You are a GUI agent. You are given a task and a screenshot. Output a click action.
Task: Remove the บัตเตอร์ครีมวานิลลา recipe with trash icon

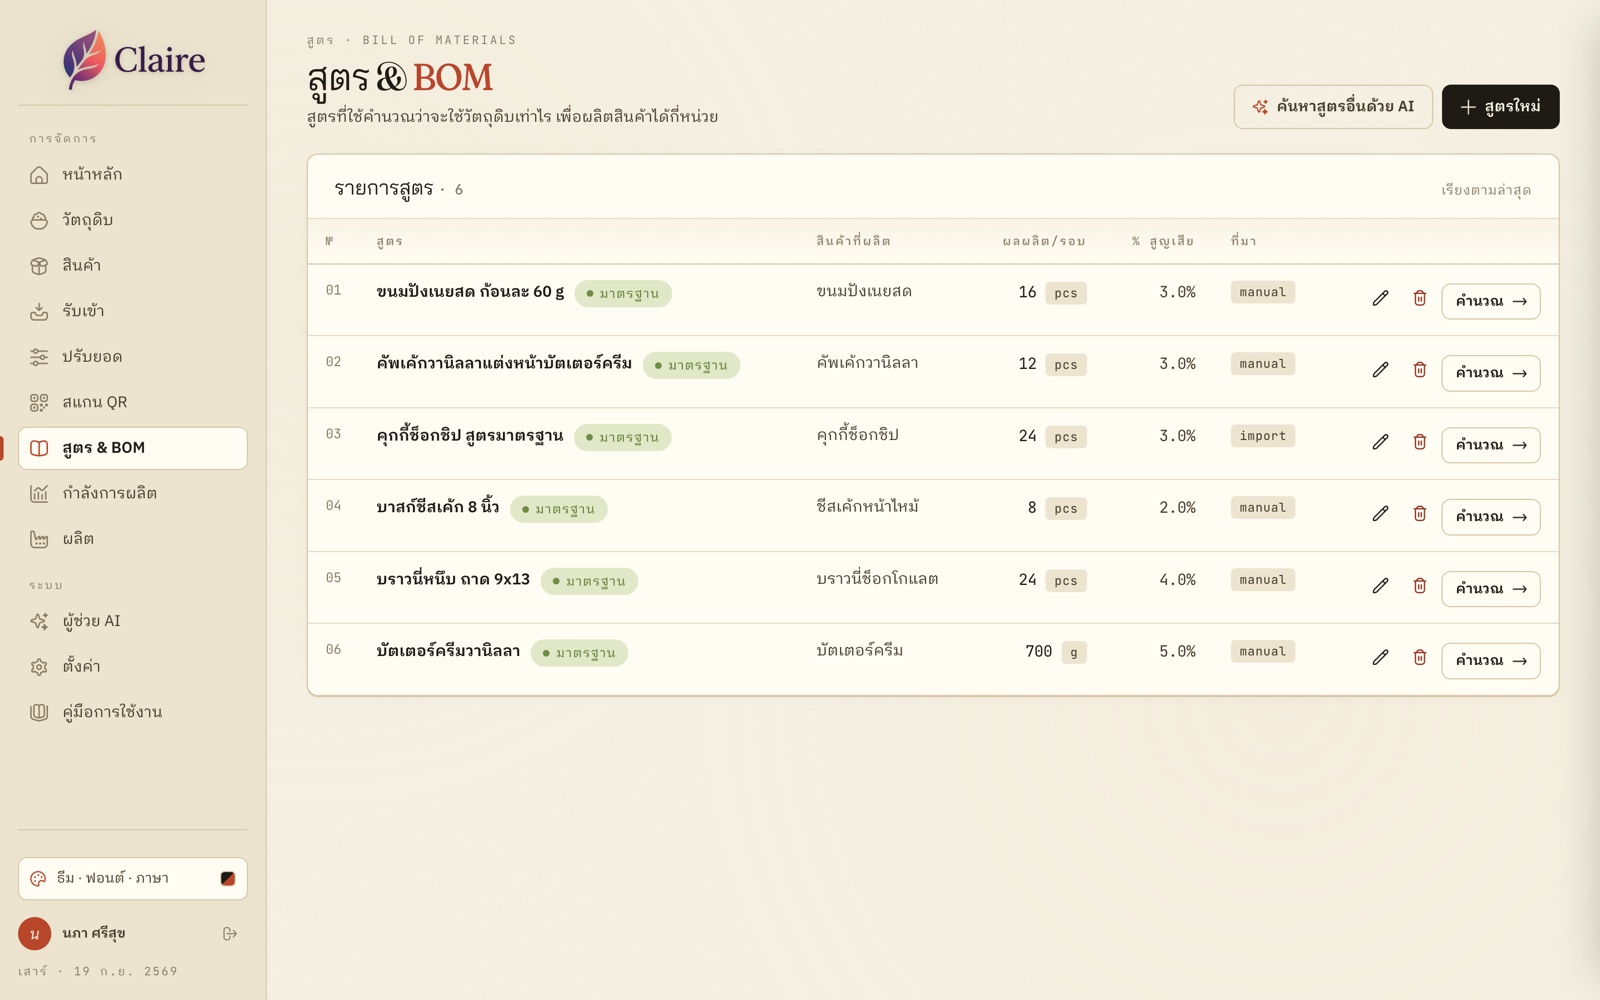coord(1419,658)
